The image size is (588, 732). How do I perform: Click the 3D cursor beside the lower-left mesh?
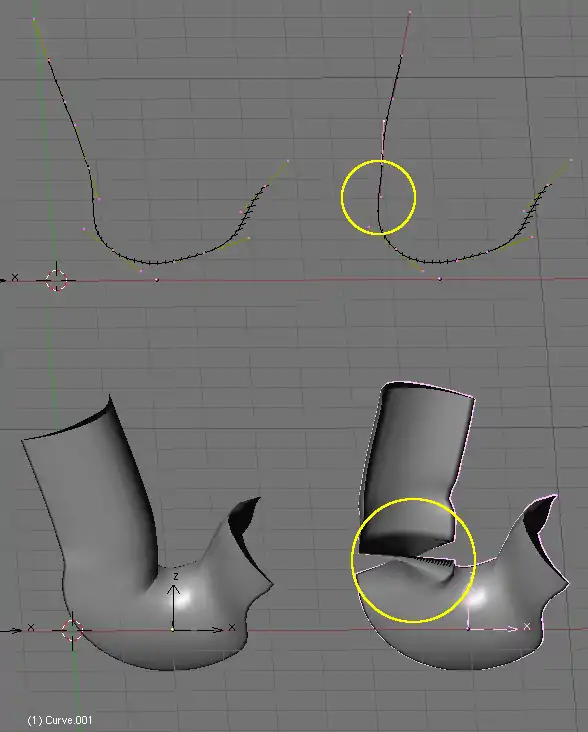[72, 630]
